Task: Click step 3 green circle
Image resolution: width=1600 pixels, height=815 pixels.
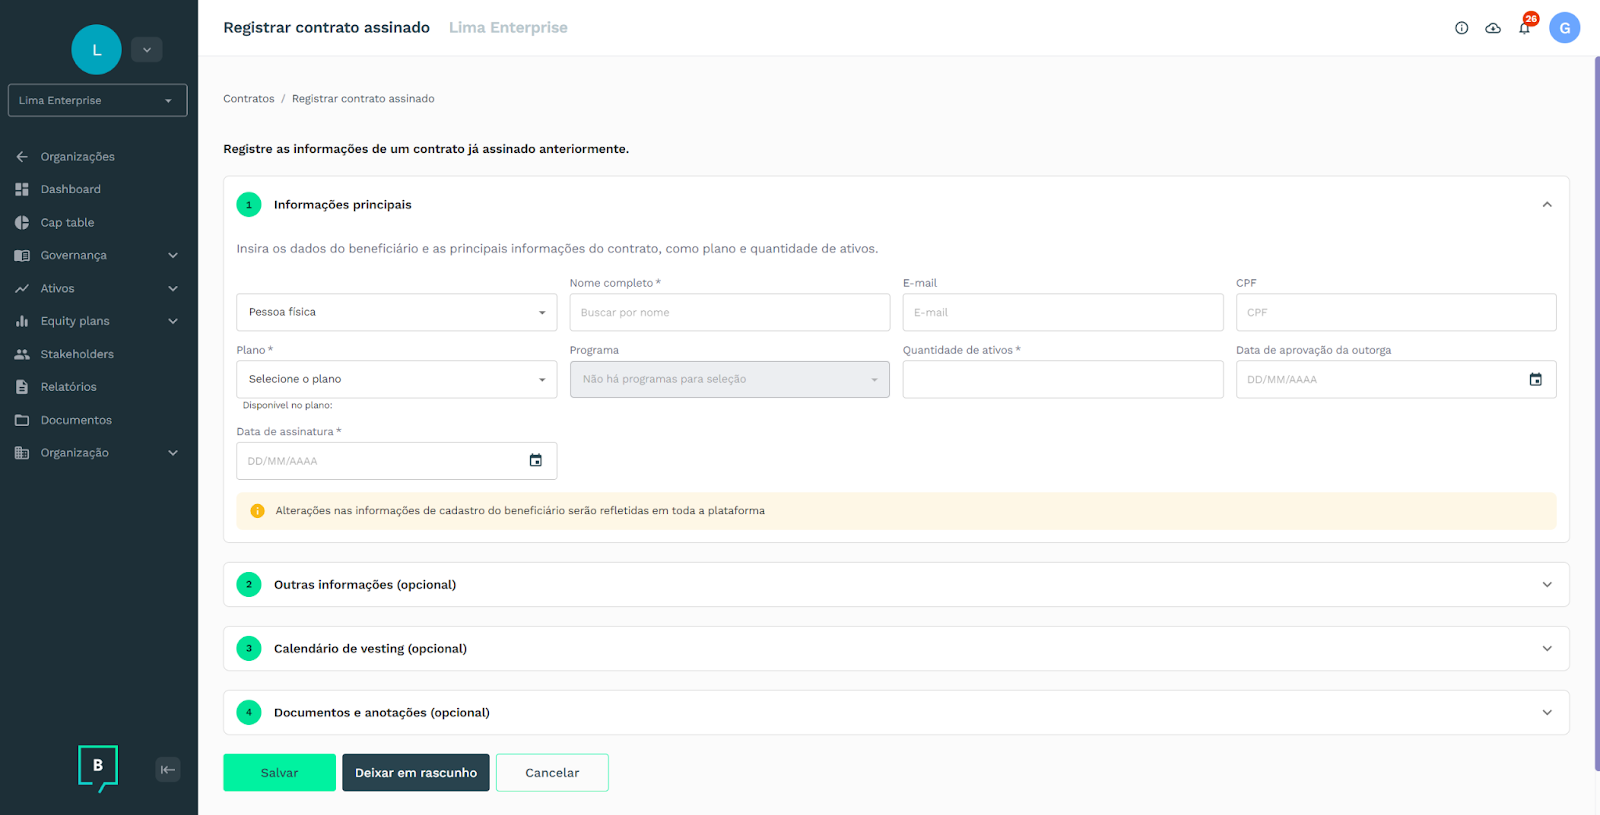Action: pos(249,649)
